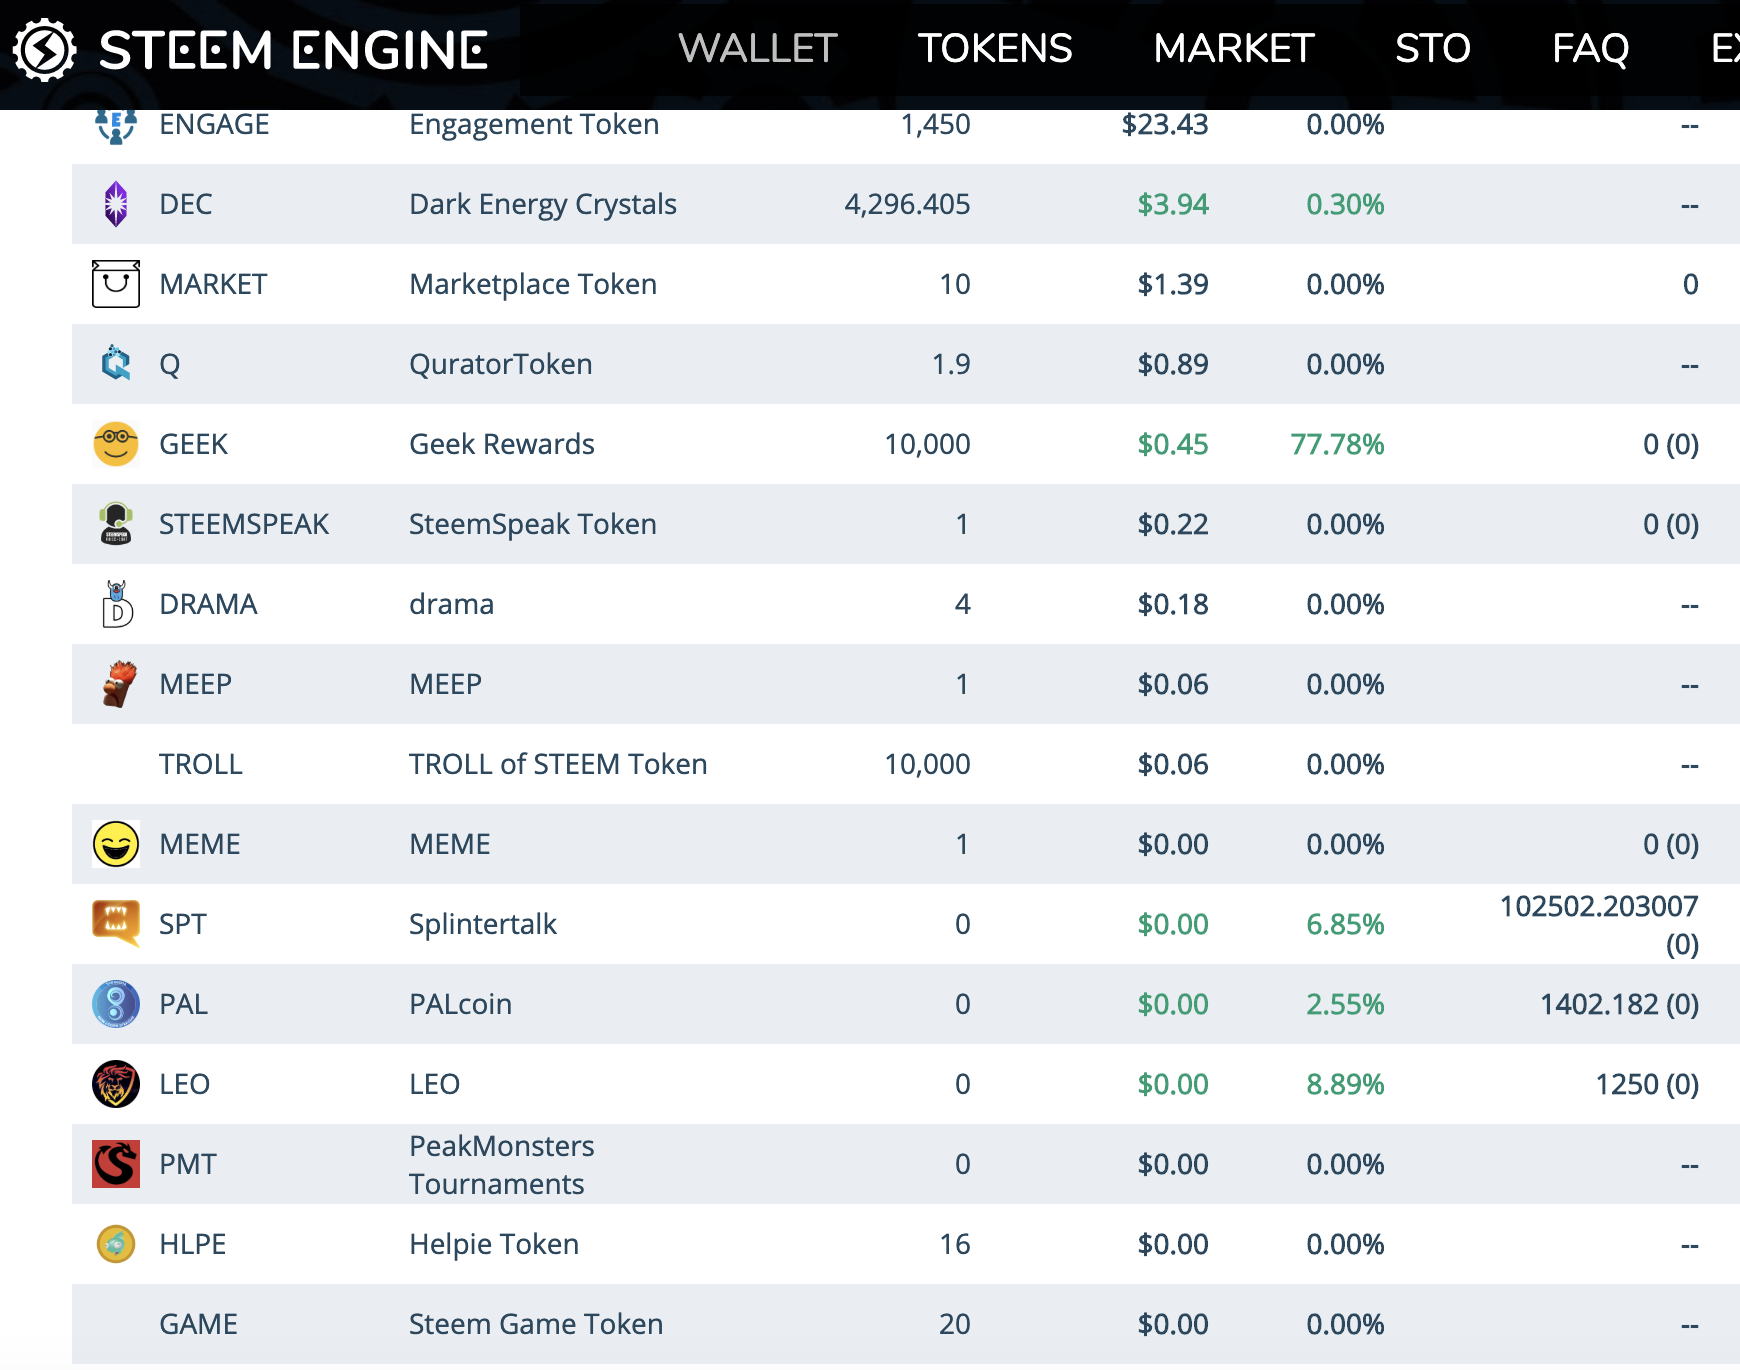
Task: Click the $23.43 ENGAGE value
Action: click(x=1165, y=124)
